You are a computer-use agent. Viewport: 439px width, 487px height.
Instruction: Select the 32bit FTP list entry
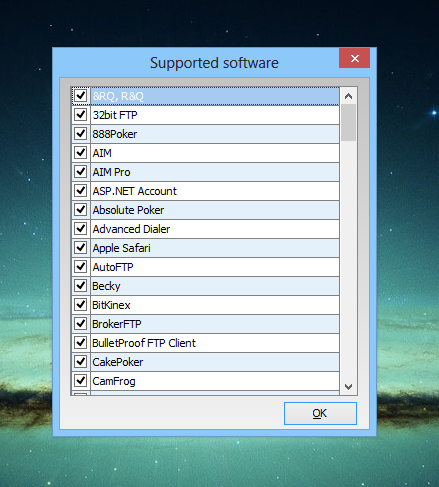click(x=215, y=115)
